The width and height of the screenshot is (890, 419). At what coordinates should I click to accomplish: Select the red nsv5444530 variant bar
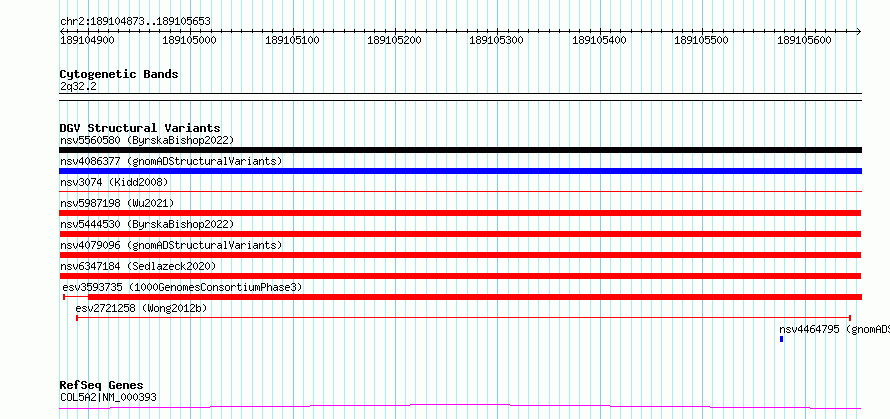460,234
